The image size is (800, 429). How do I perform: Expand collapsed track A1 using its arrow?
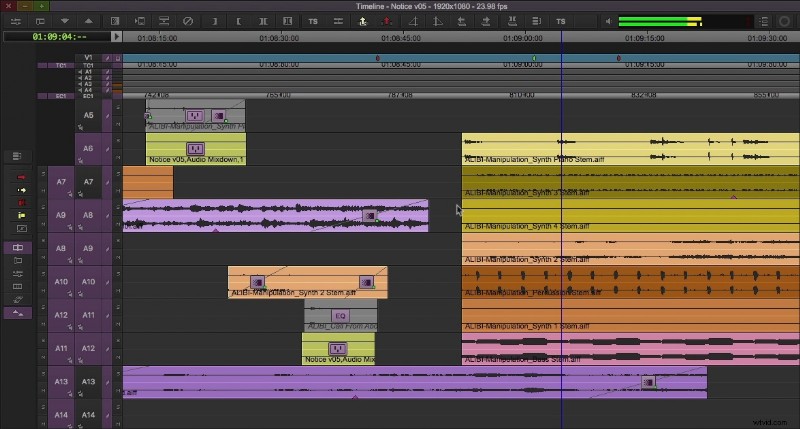point(80,72)
